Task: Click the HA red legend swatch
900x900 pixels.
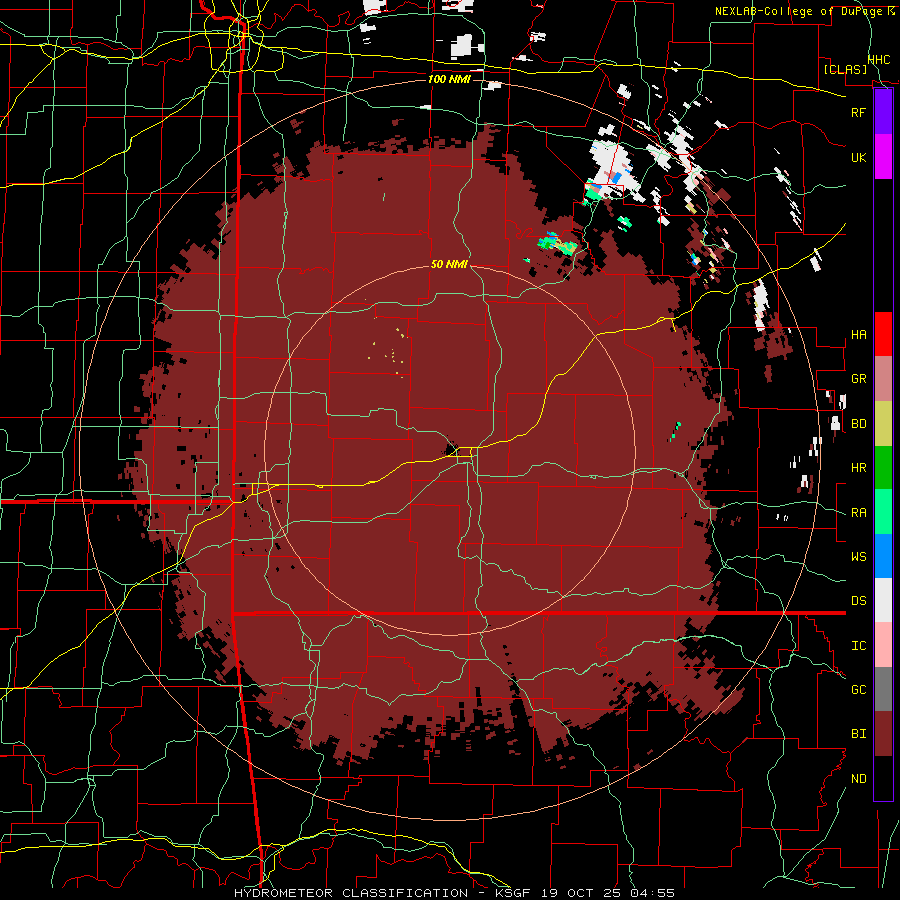Action: [883, 334]
